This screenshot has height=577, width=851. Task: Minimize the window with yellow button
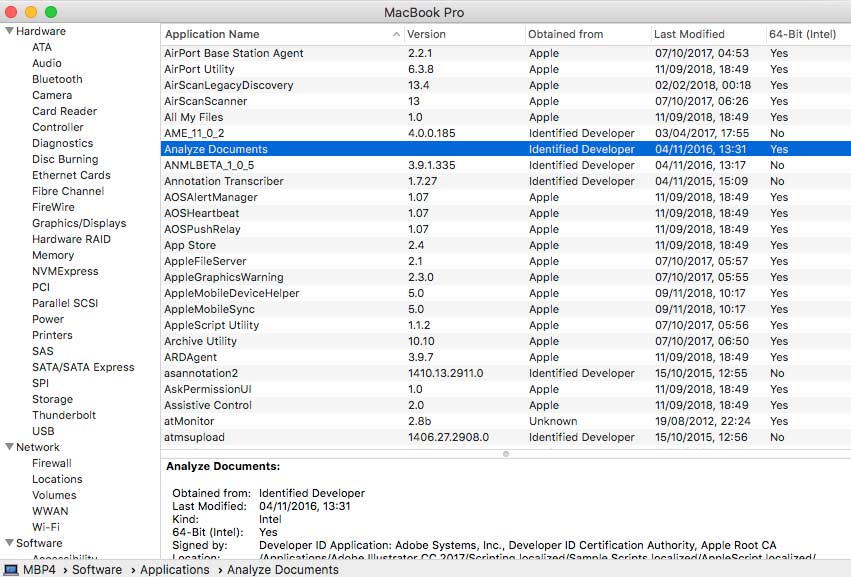(31, 12)
